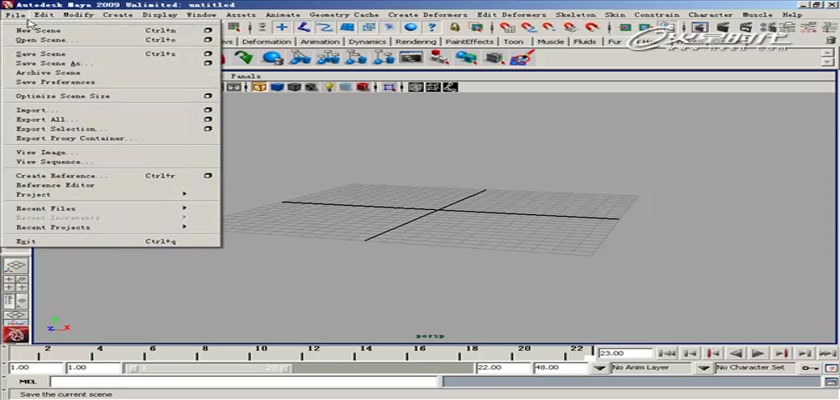840x400 pixels.
Task: Open Save Scene options box
Action: point(208,54)
